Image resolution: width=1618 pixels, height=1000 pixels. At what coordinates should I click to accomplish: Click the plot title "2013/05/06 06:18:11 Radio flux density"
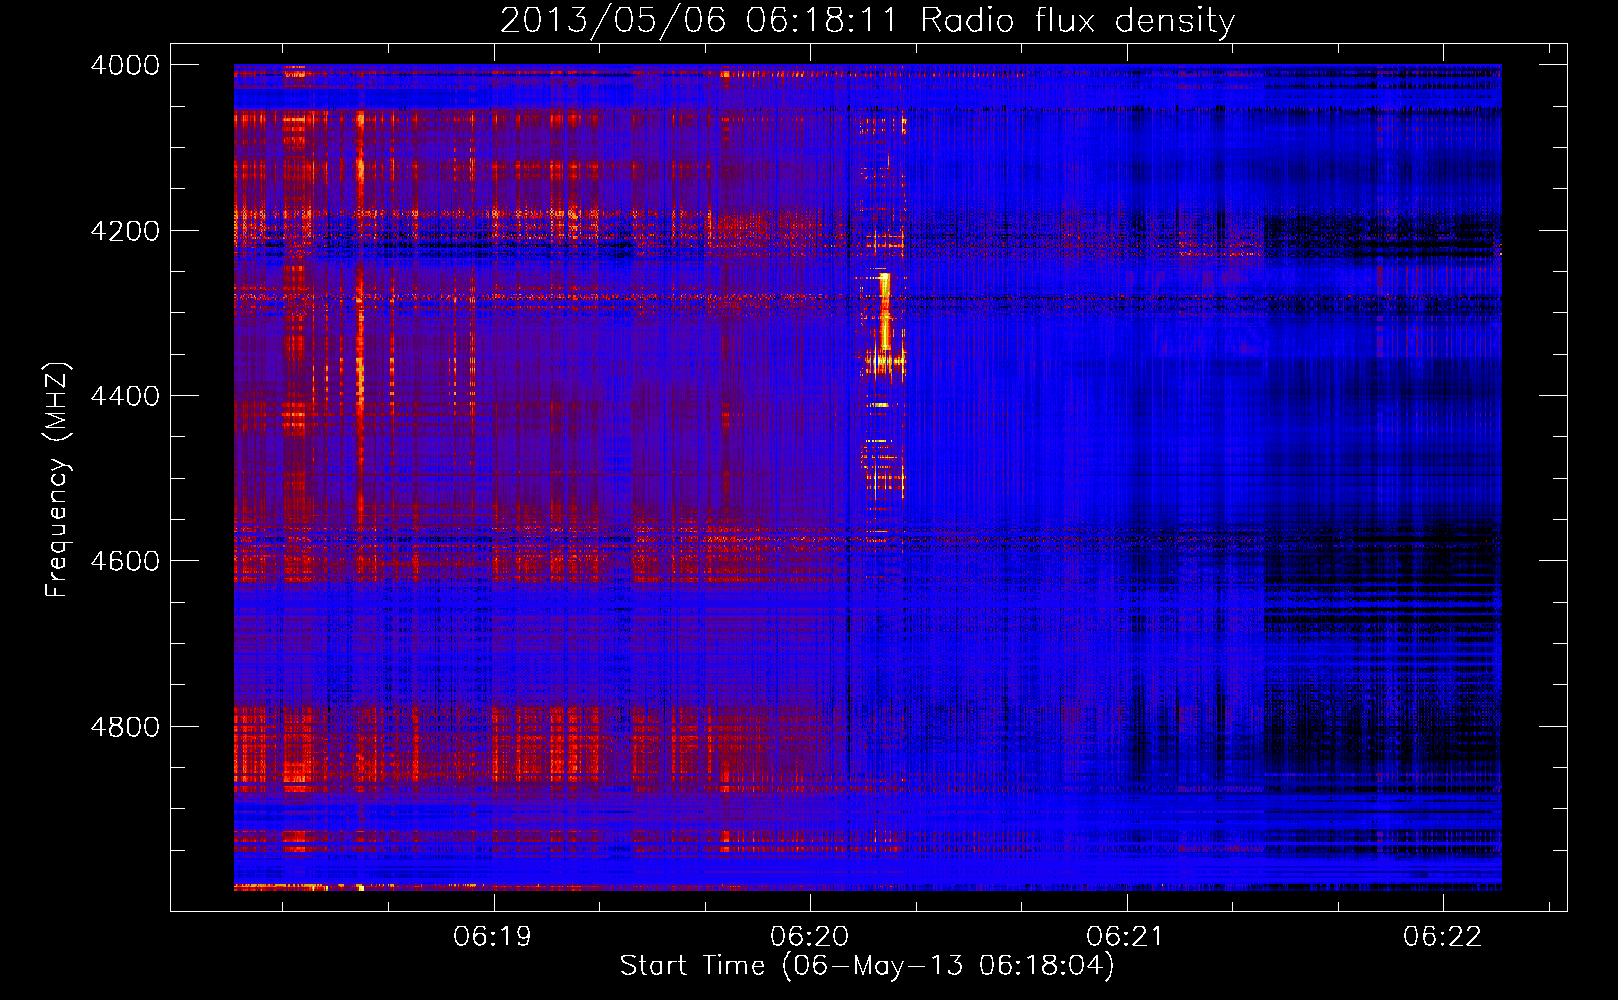click(867, 20)
